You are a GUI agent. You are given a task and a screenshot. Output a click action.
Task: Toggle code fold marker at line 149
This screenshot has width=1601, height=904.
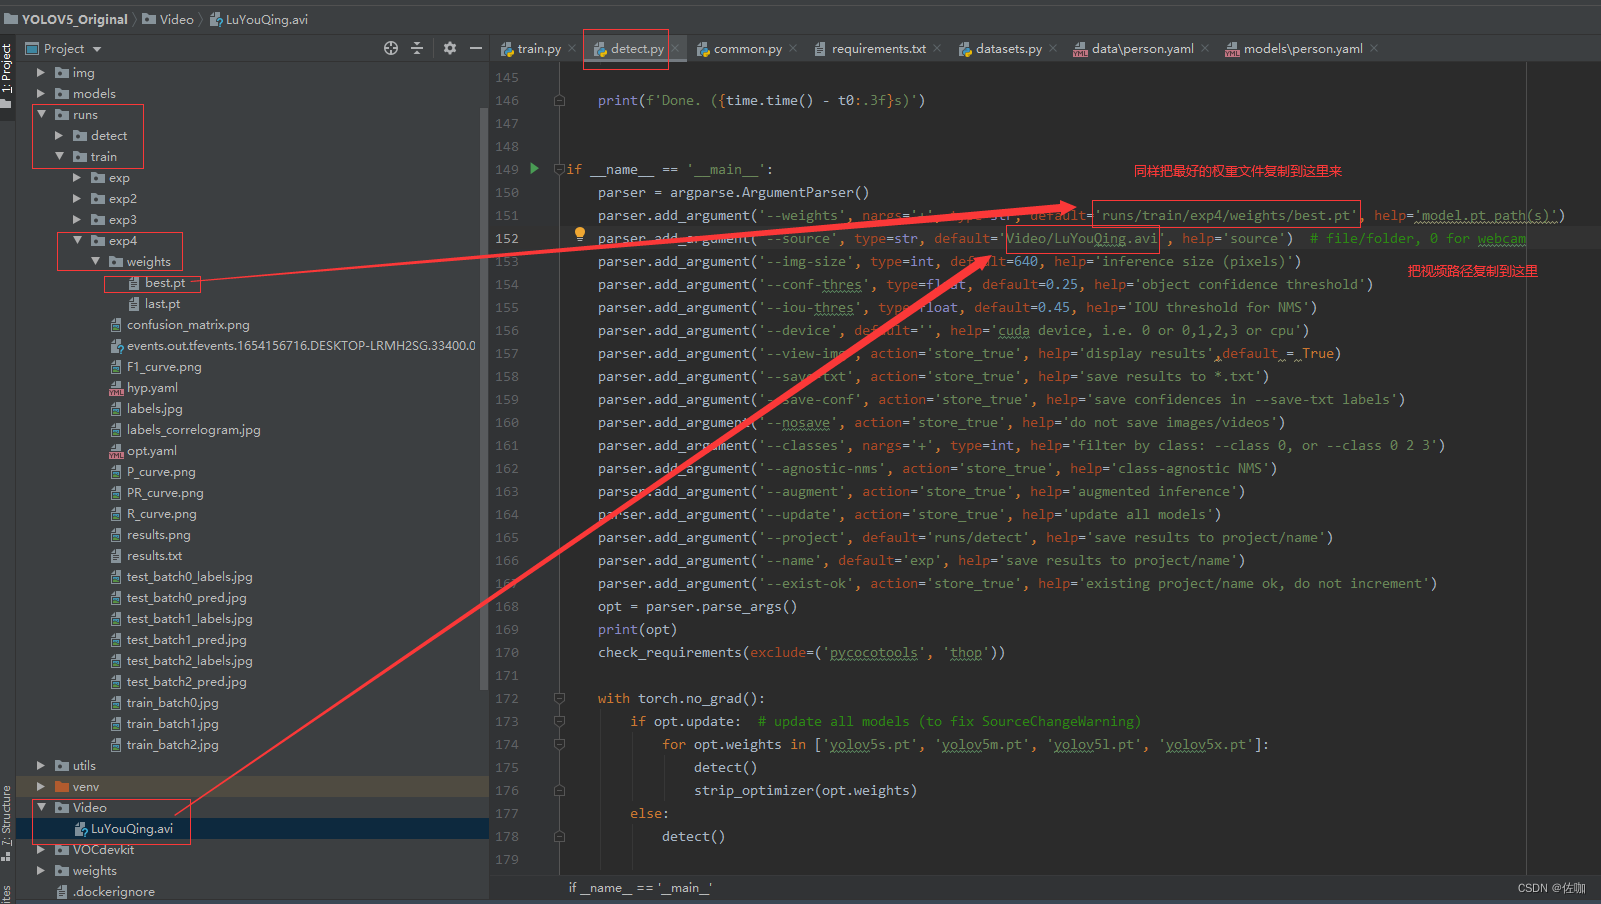pos(559,169)
